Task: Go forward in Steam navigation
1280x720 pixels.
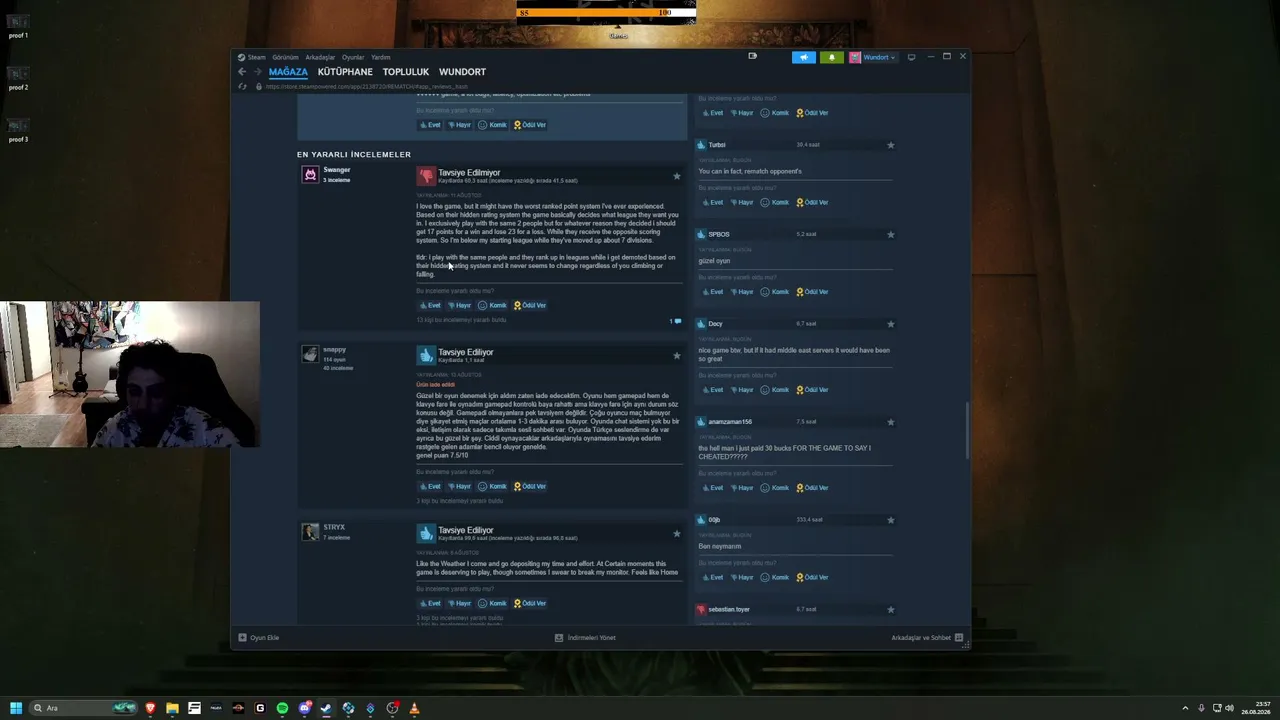Action: click(x=257, y=72)
